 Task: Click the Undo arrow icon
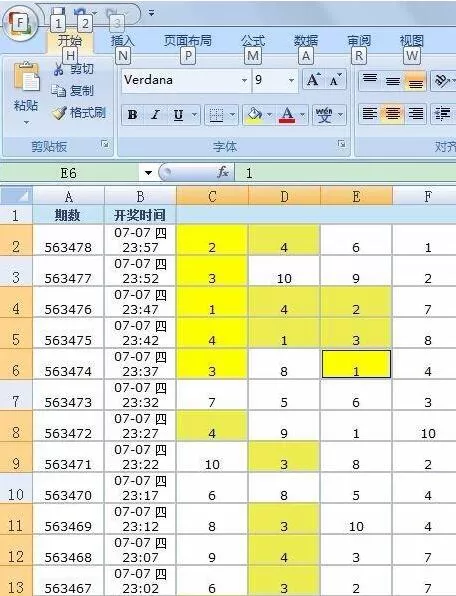point(80,13)
